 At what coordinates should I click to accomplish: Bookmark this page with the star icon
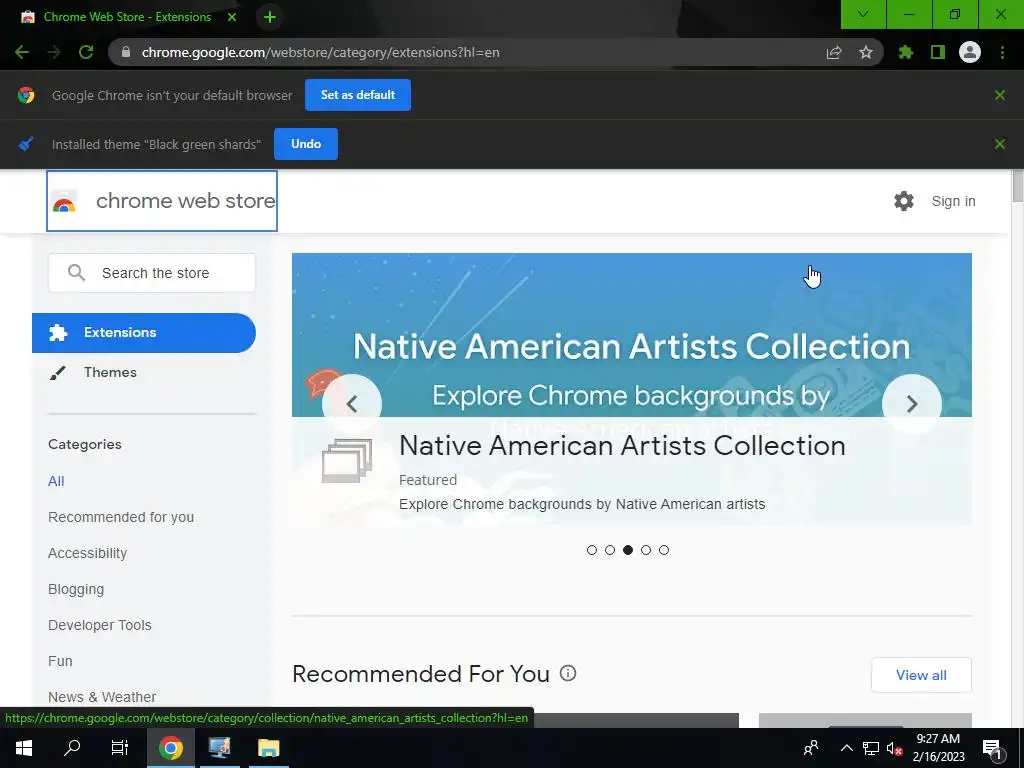pos(866,52)
